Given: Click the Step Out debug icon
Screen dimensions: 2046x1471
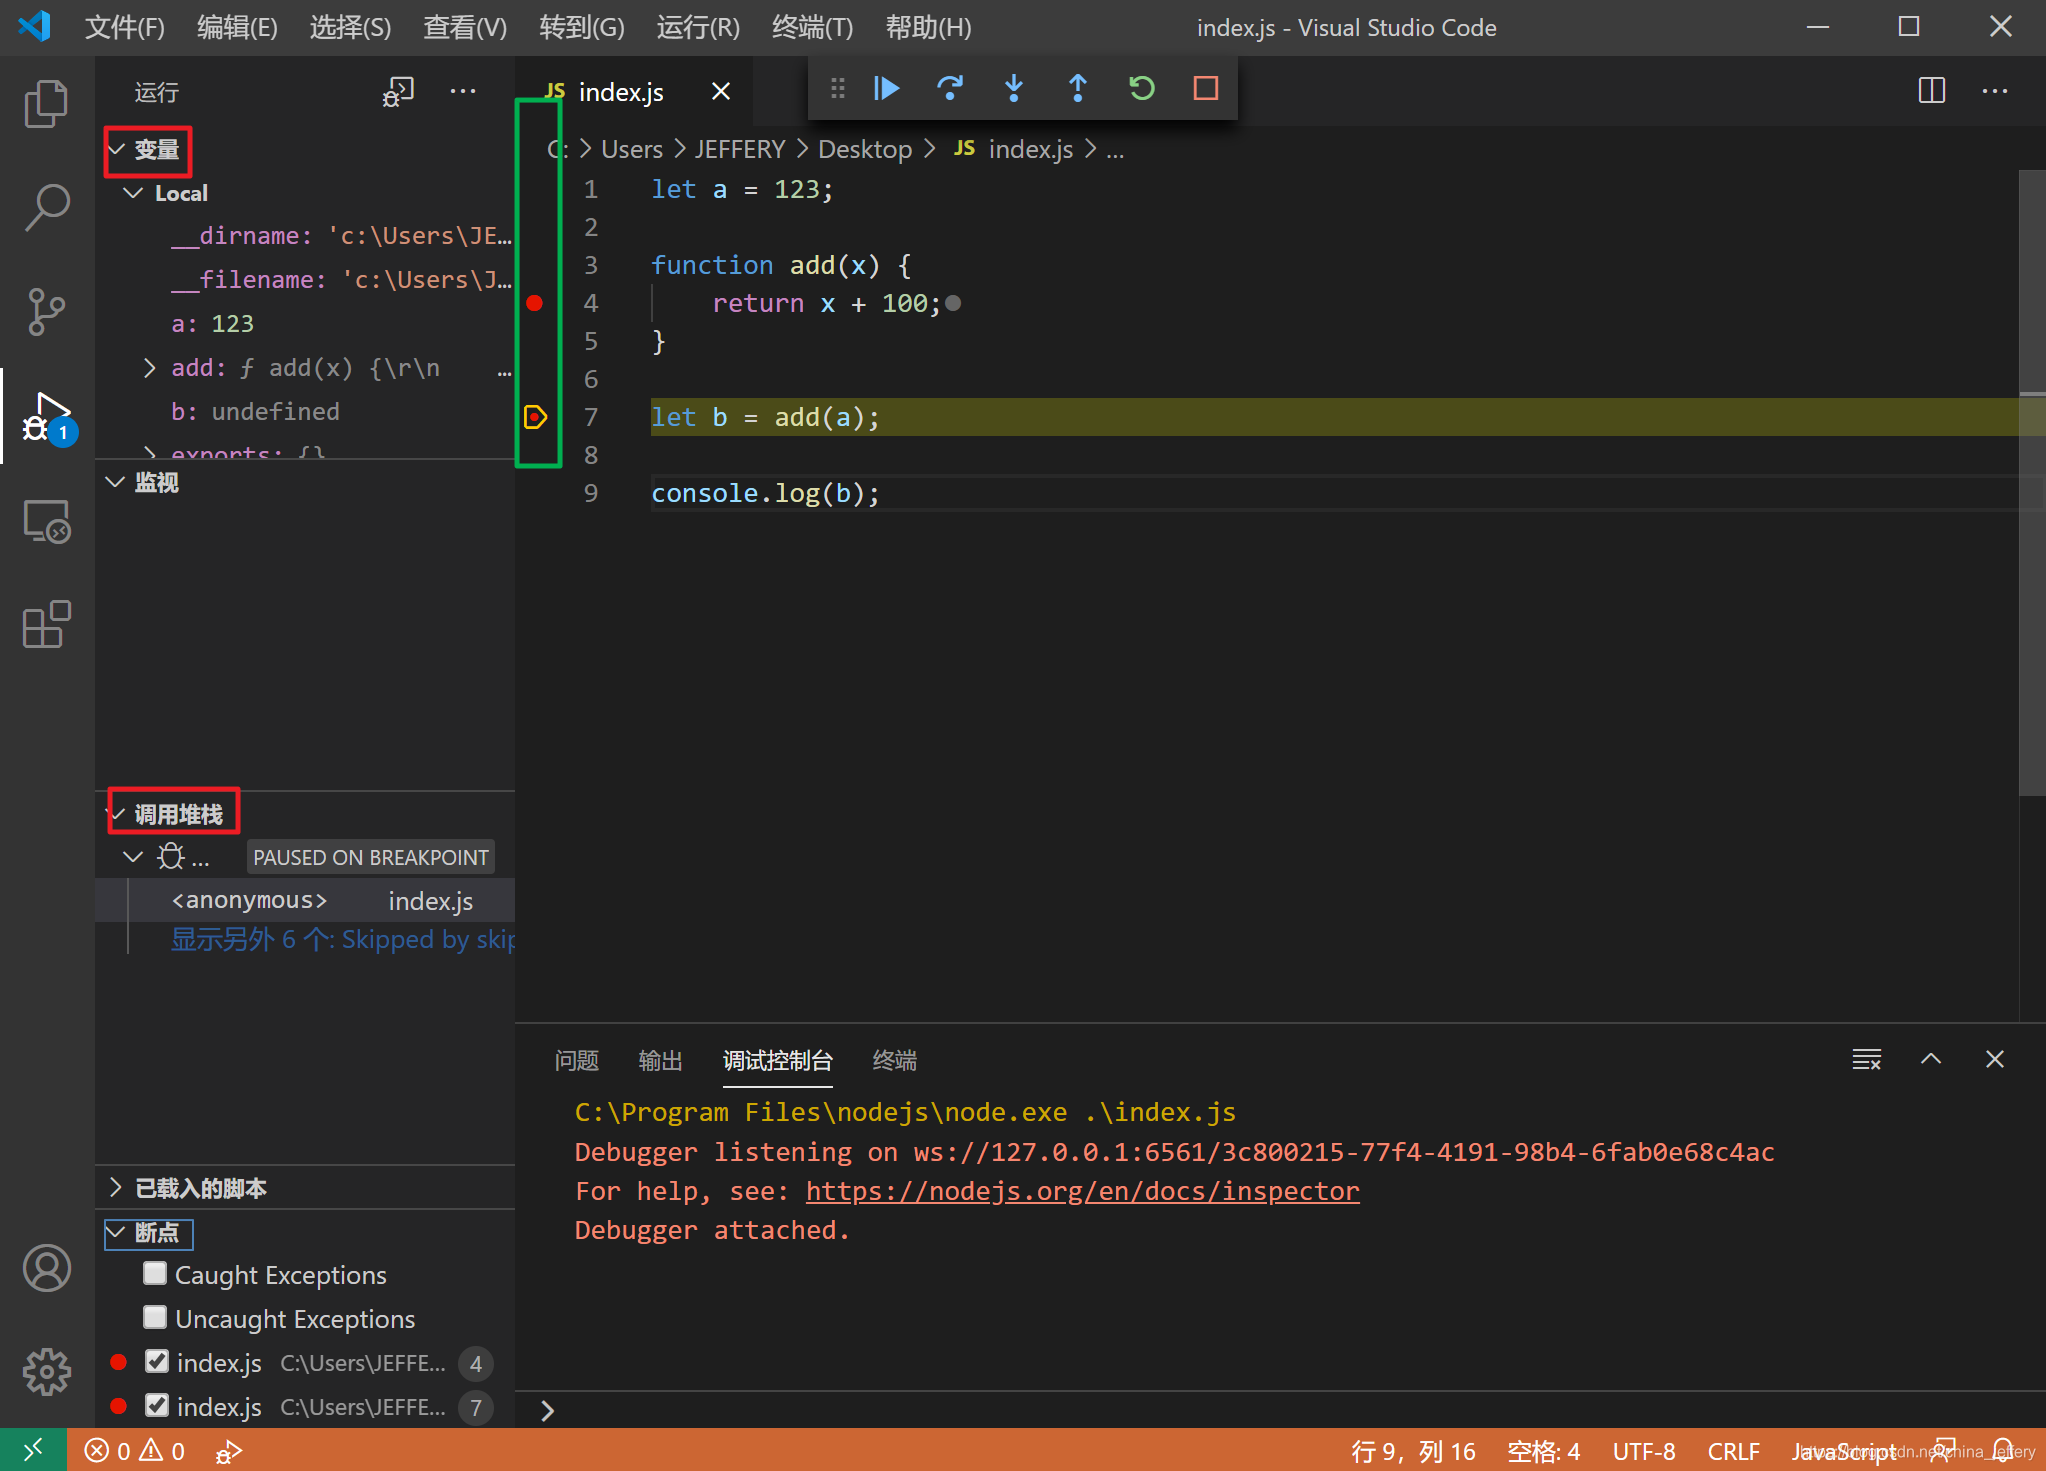Looking at the screenshot, I should [x=1078, y=89].
